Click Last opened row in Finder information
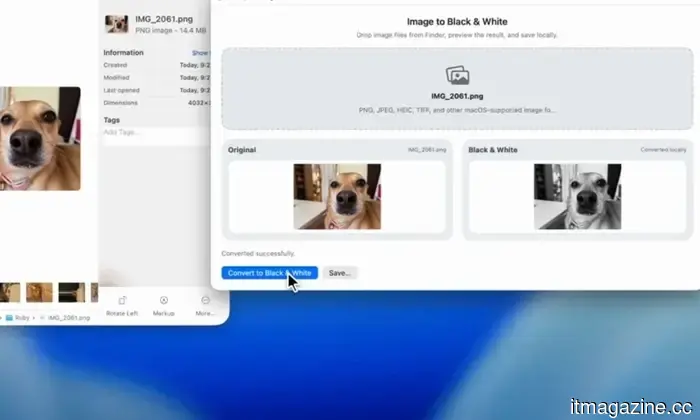Viewport: 700px width, 420px height. point(156,90)
